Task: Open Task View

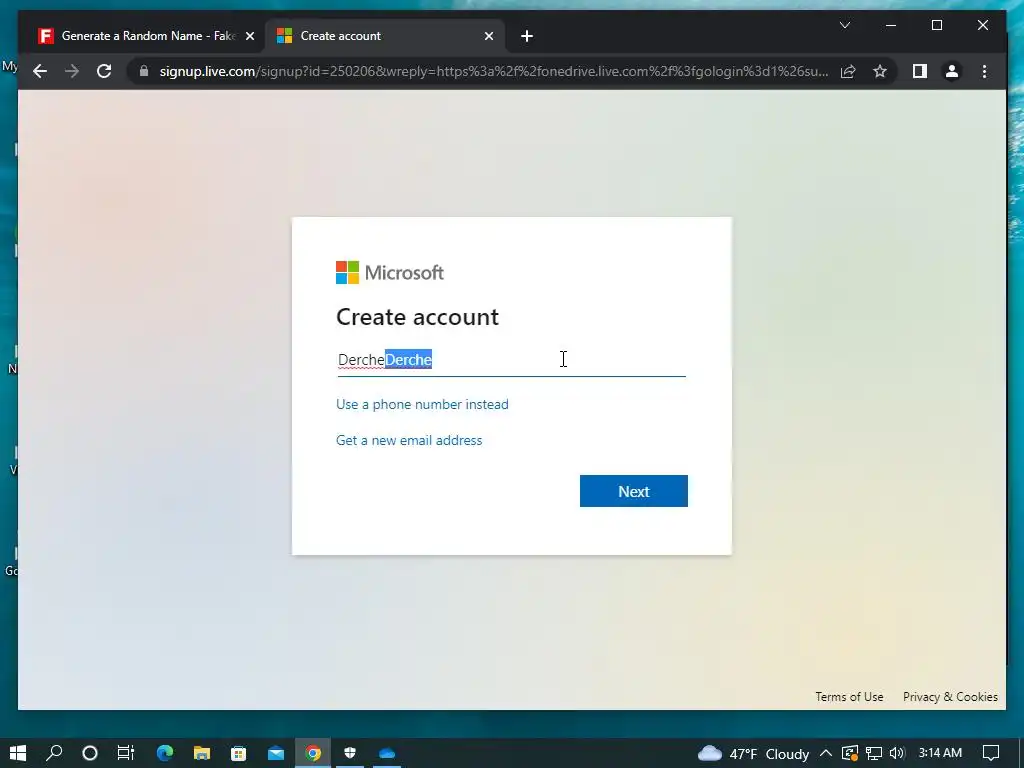Action: coord(125,753)
